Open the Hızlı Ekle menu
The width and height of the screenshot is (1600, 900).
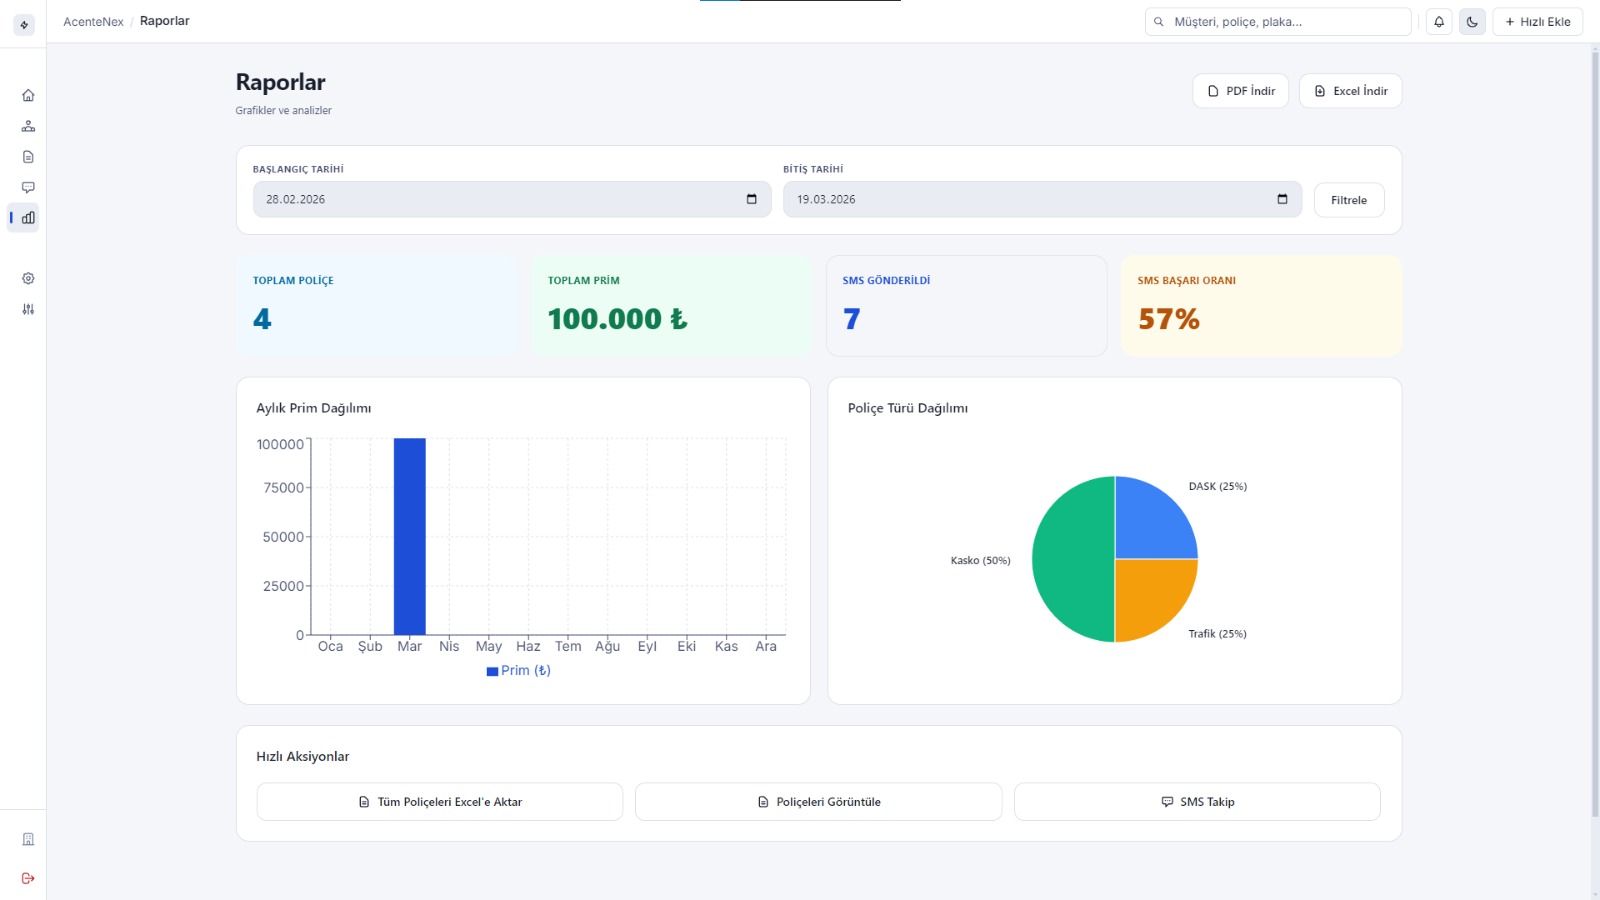click(x=1537, y=22)
